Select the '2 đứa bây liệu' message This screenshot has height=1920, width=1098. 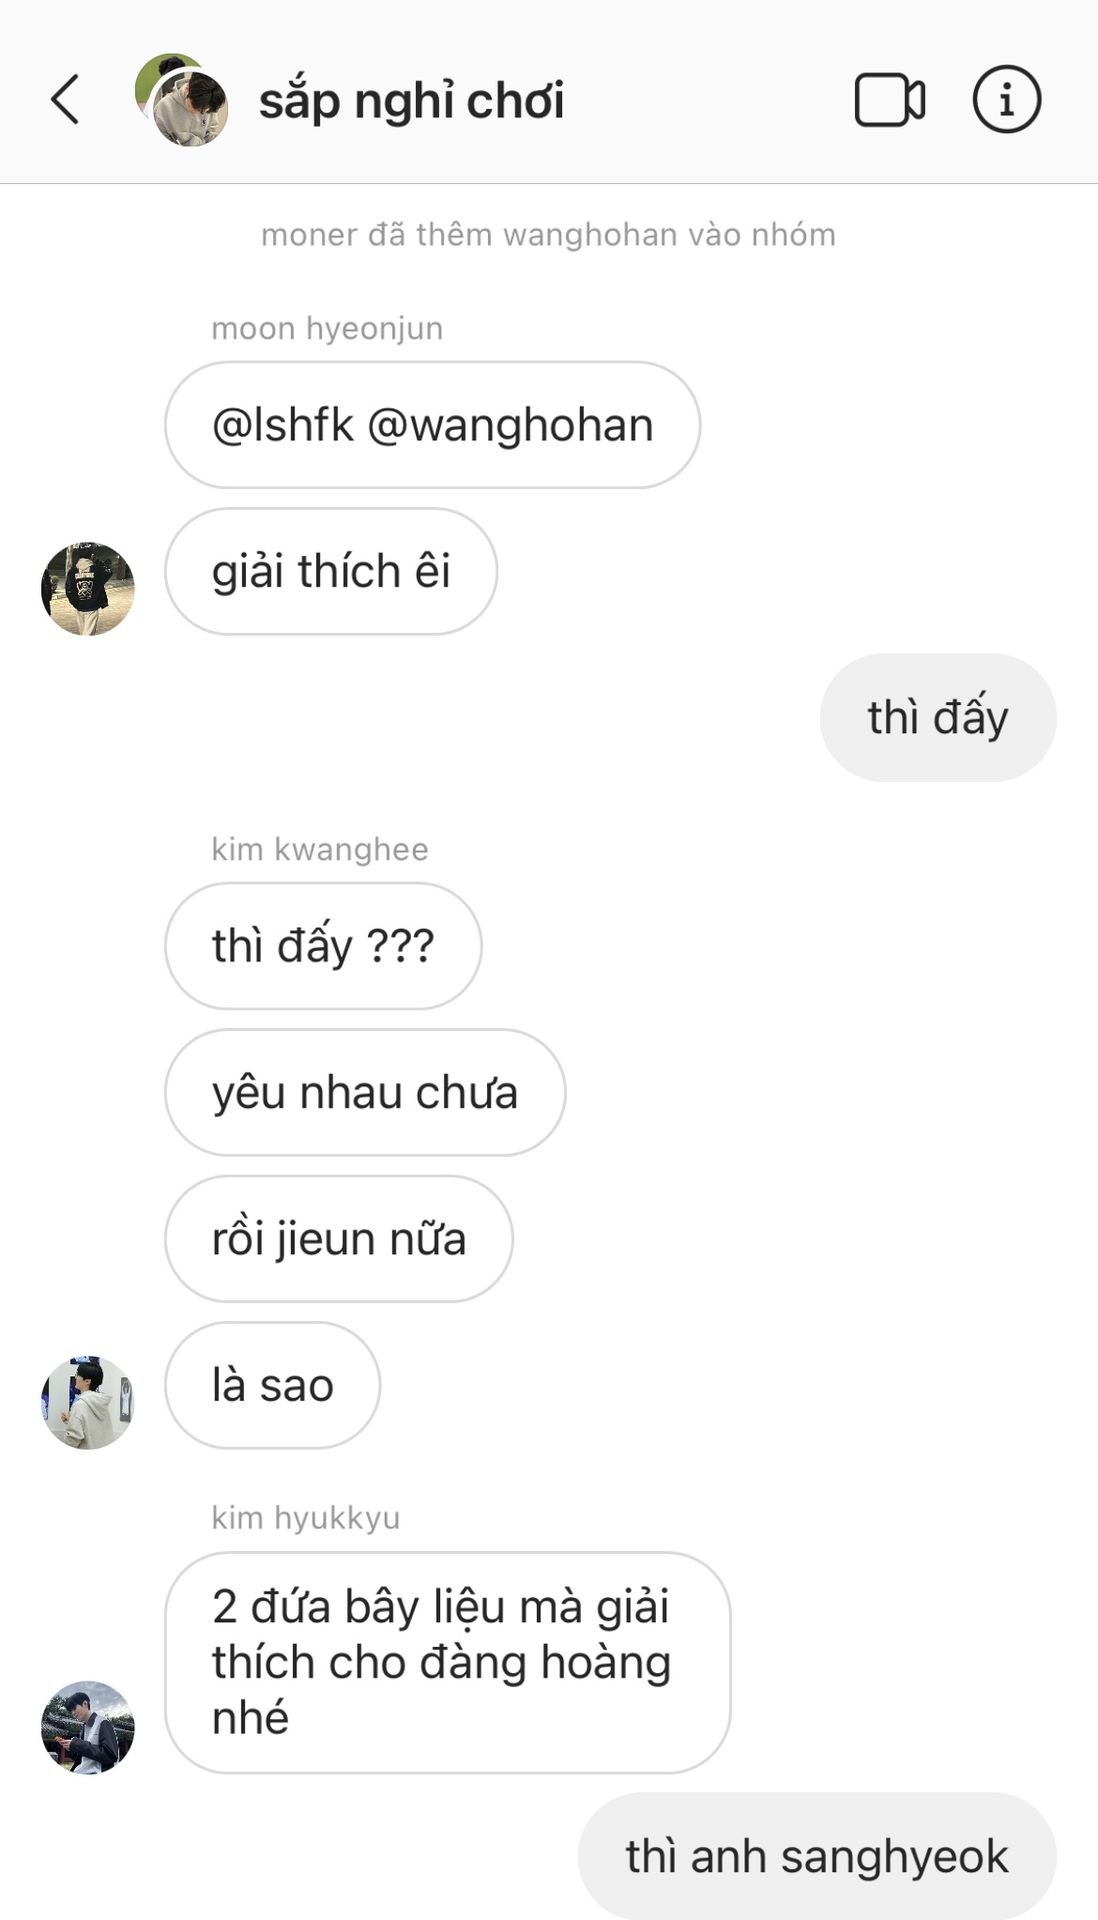pyautogui.click(x=448, y=1662)
